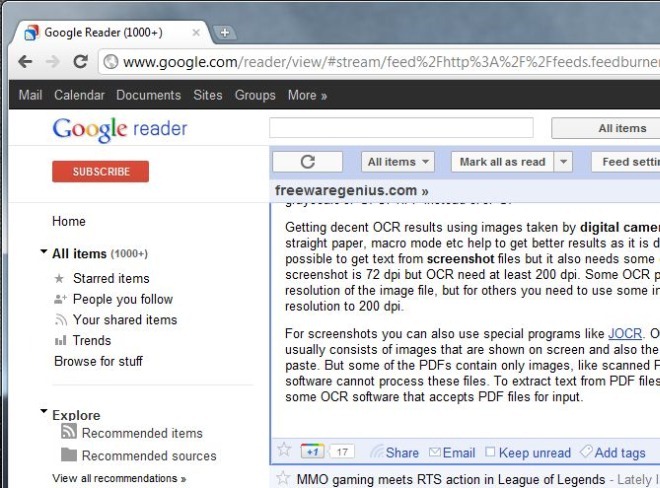Click the Add tags label icon
The height and width of the screenshot is (488, 660).
coord(586,452)
